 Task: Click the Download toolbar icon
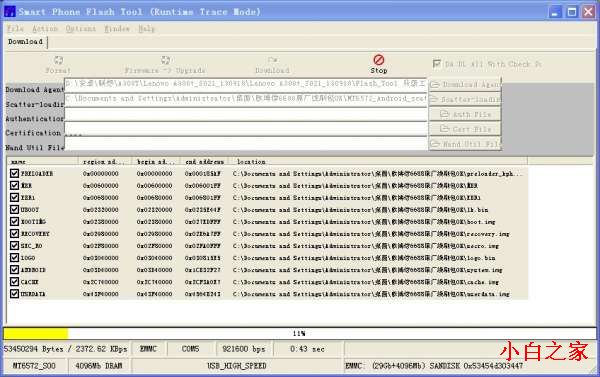click(272, 60)
